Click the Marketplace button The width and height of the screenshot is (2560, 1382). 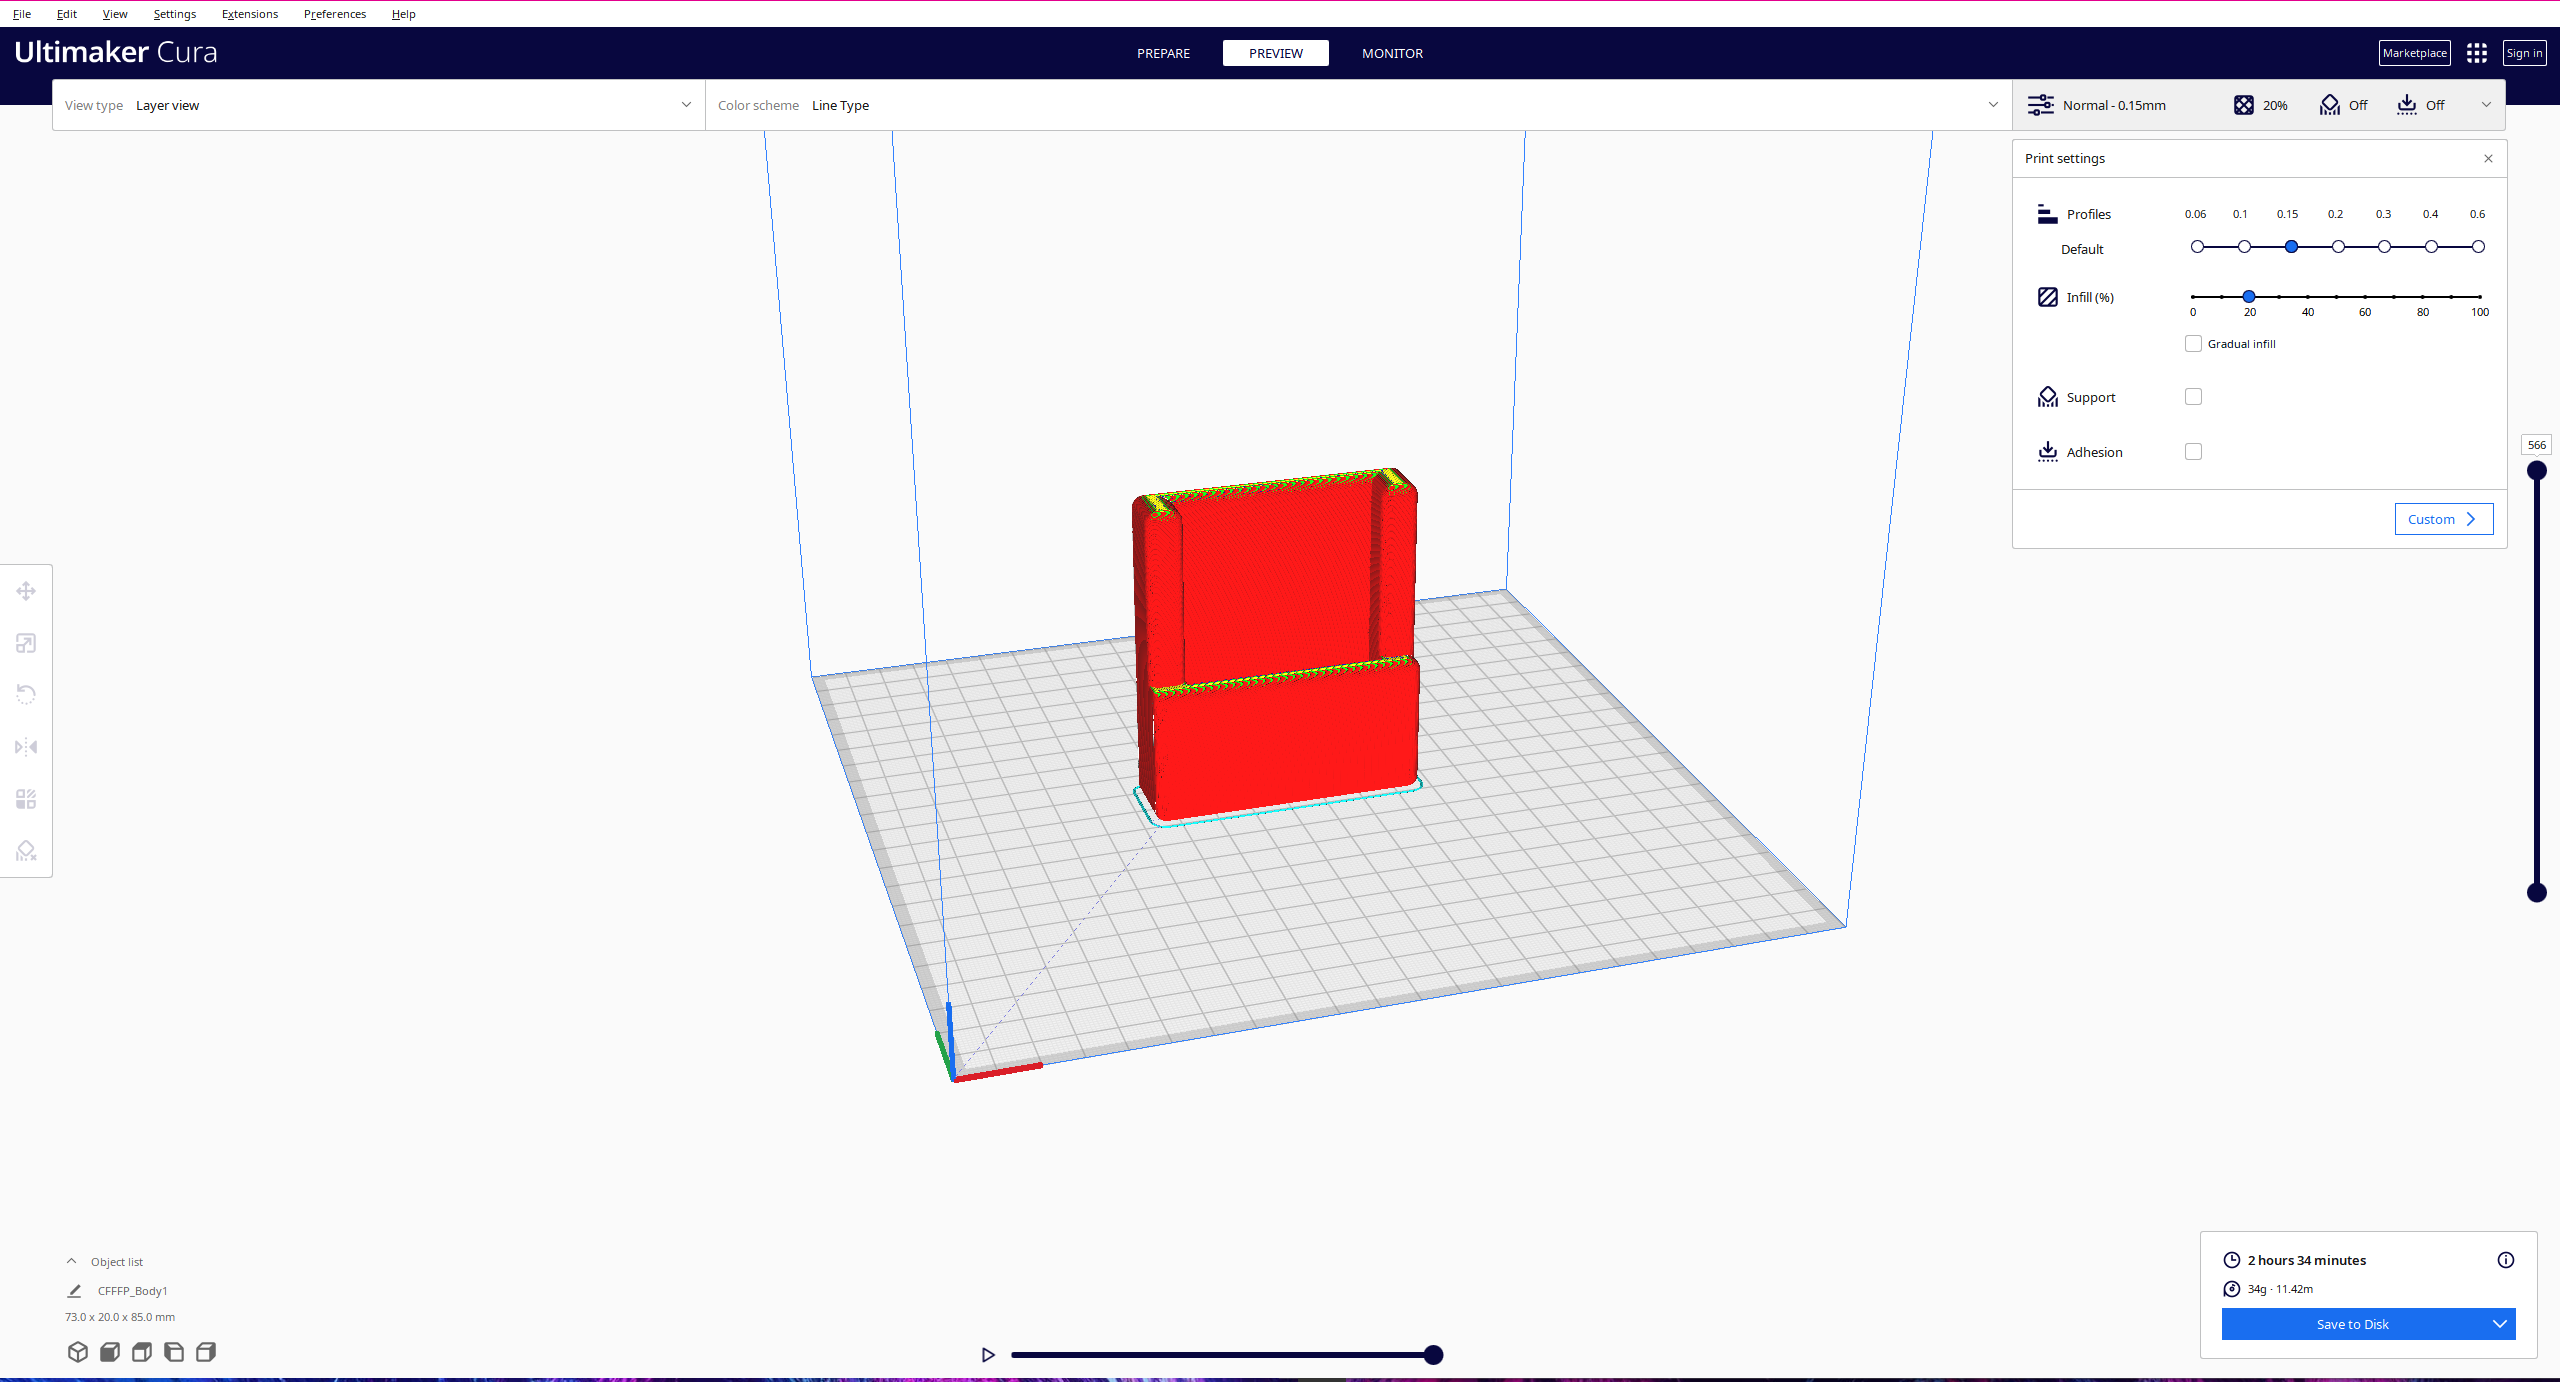[x=2414, y=53]
